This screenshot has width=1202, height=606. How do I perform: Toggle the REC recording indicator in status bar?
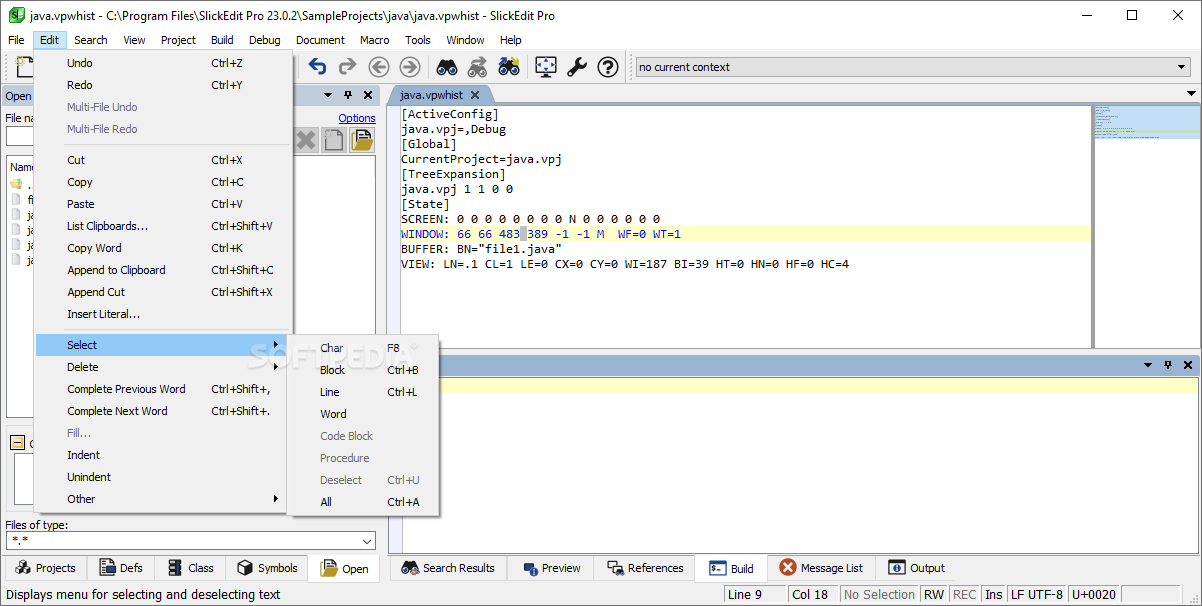(964, 595)
